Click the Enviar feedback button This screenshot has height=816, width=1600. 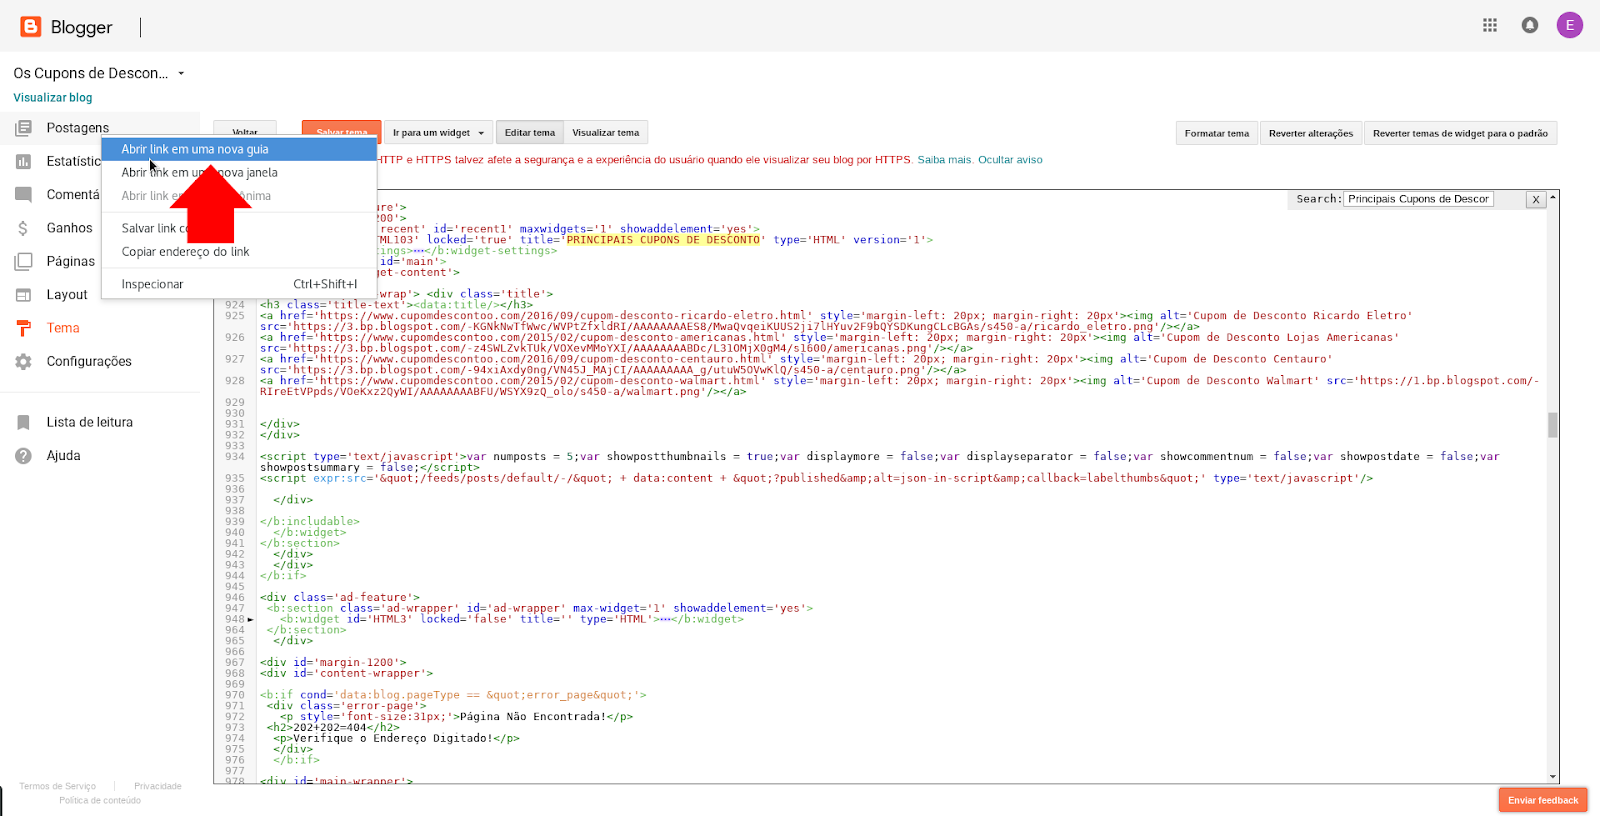pyautogui.click(x=1543, y=800)
